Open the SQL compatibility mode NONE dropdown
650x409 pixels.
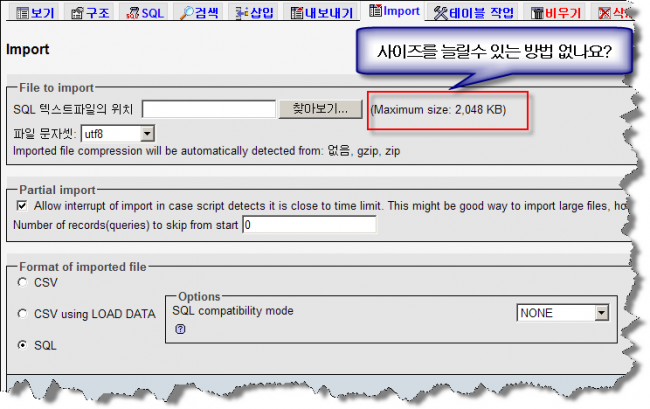point(563,313)
